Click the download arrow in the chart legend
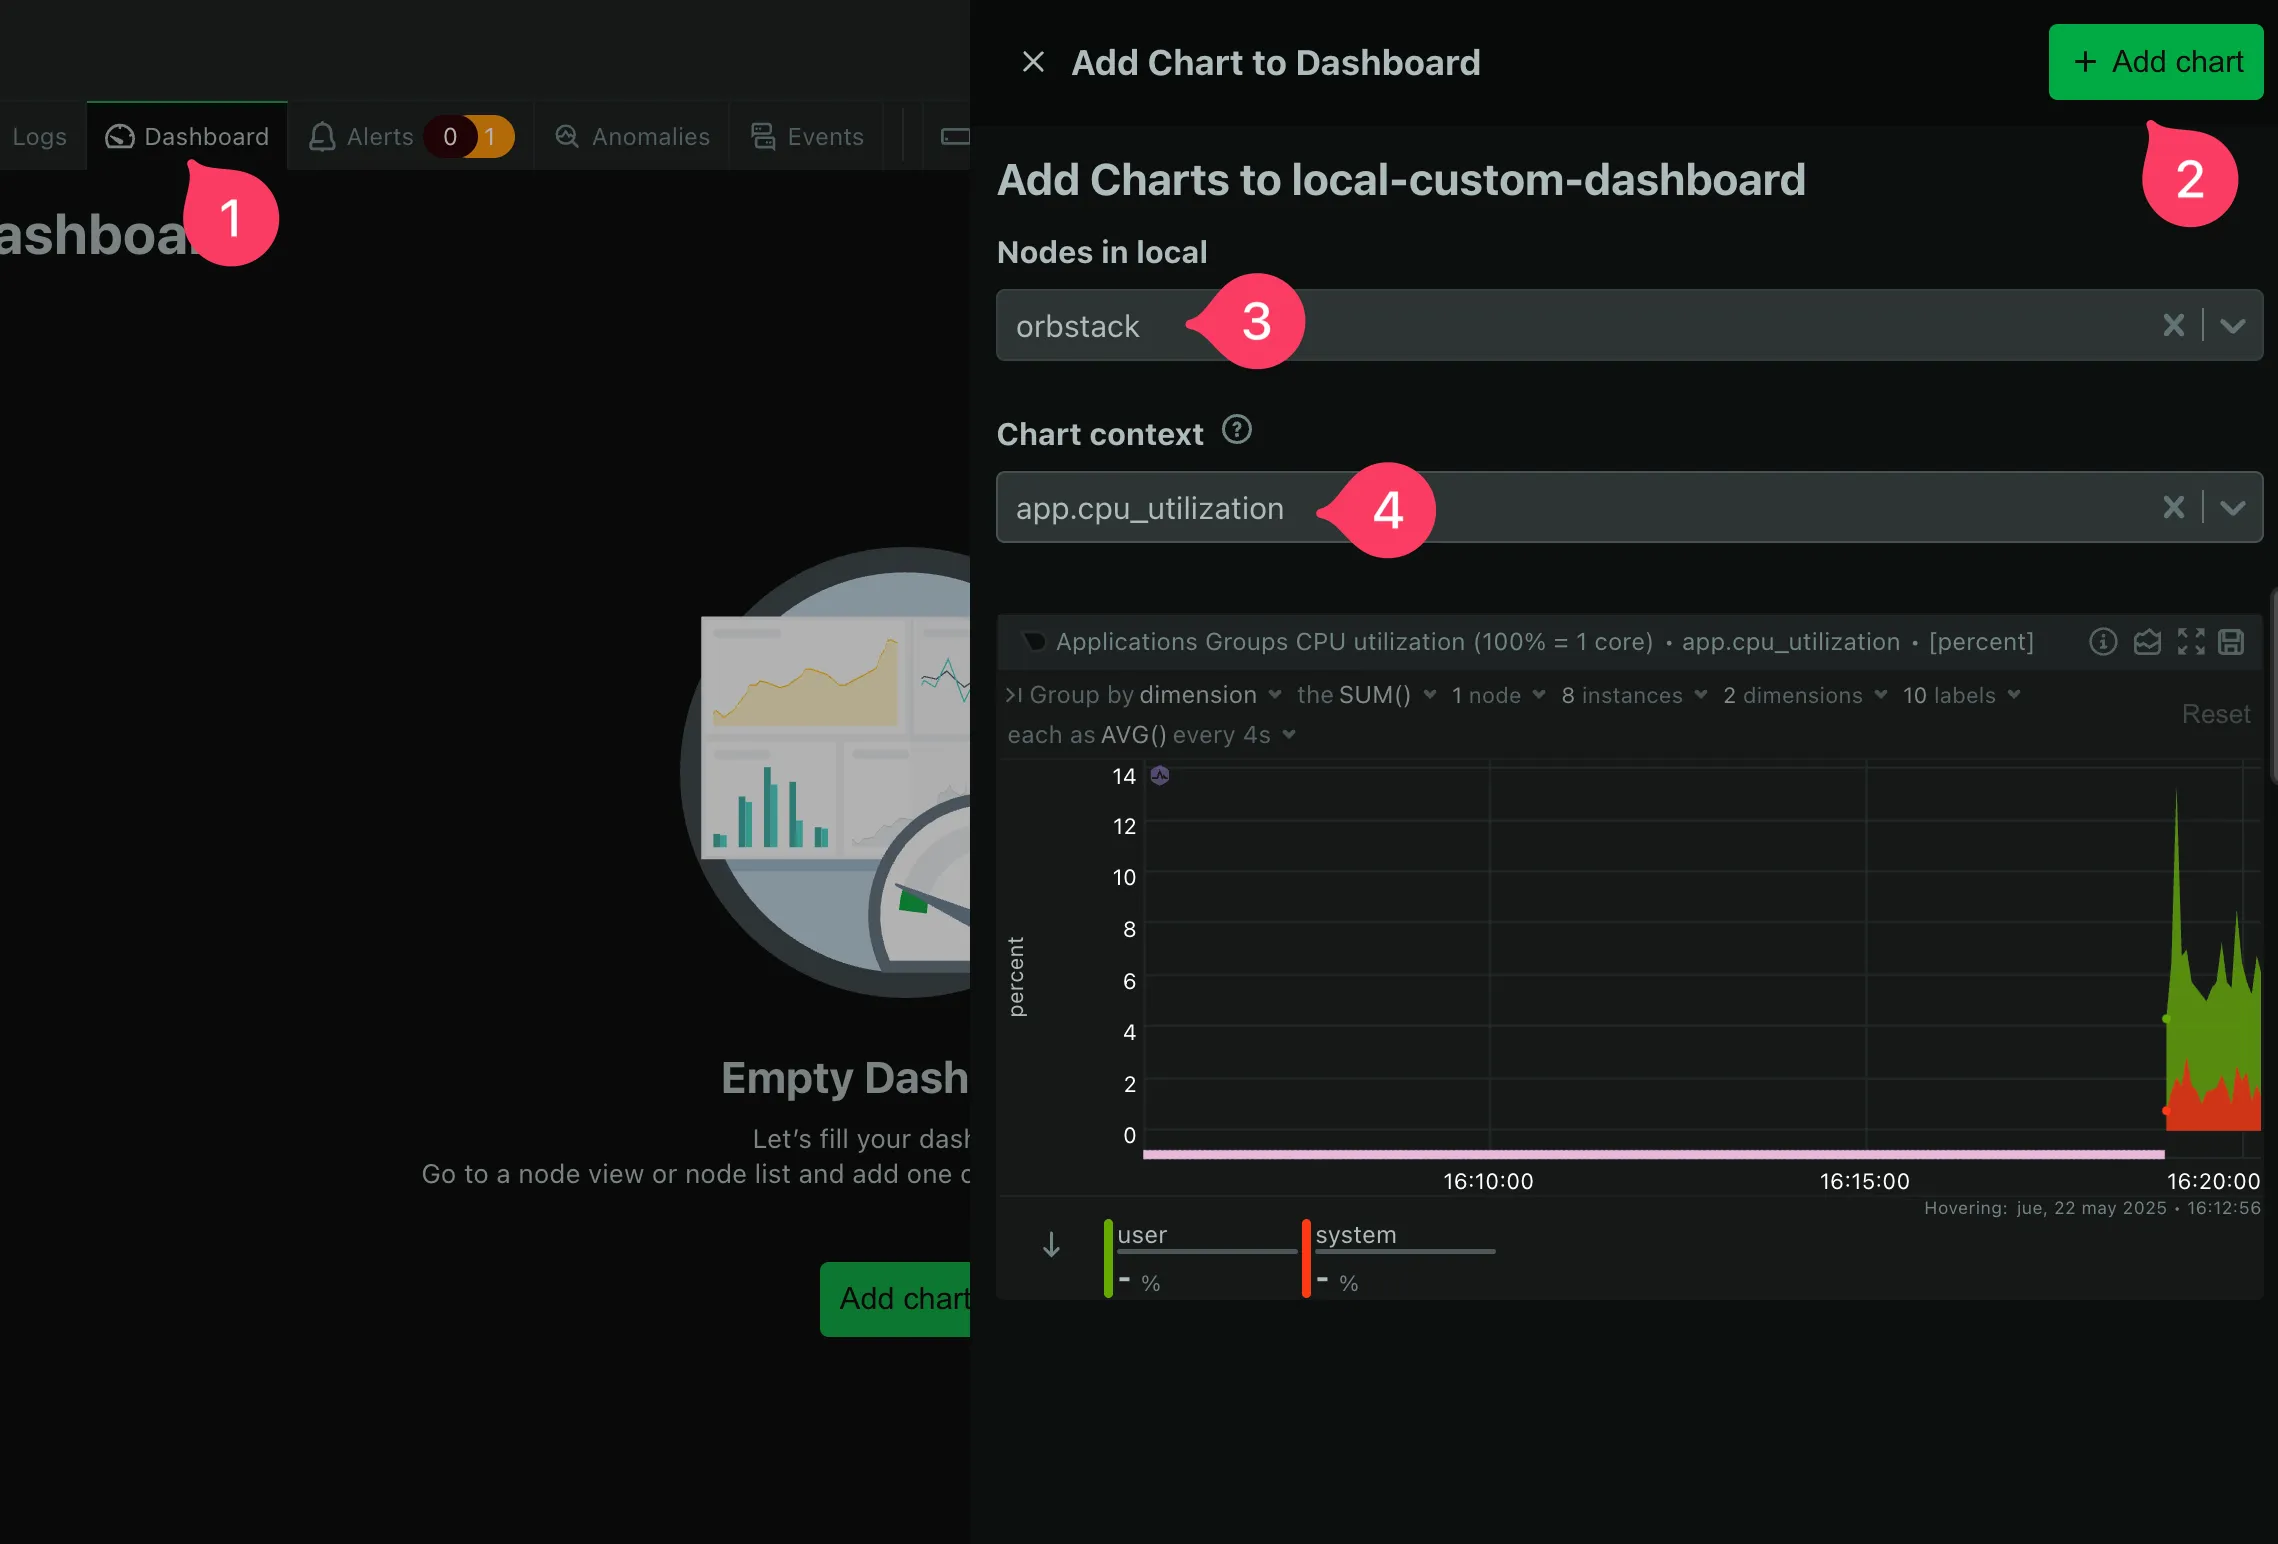The height and width of the screenshot is (1544, 2278). (1049, 1245)
